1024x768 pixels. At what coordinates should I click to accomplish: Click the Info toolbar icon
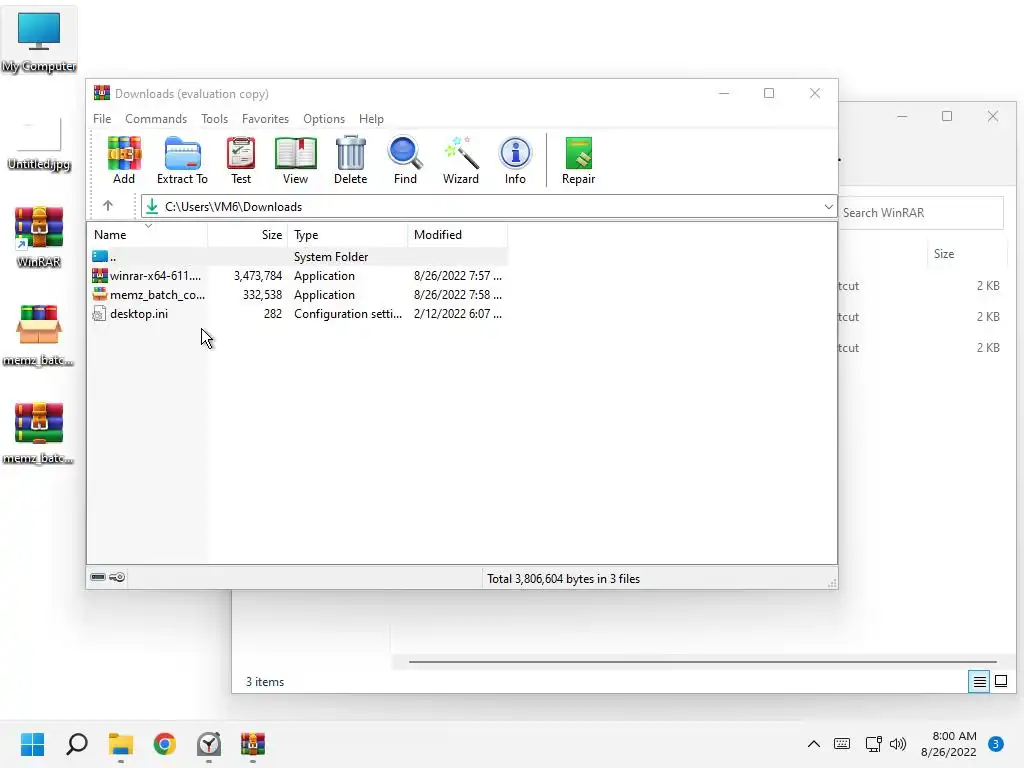[515, 161]
